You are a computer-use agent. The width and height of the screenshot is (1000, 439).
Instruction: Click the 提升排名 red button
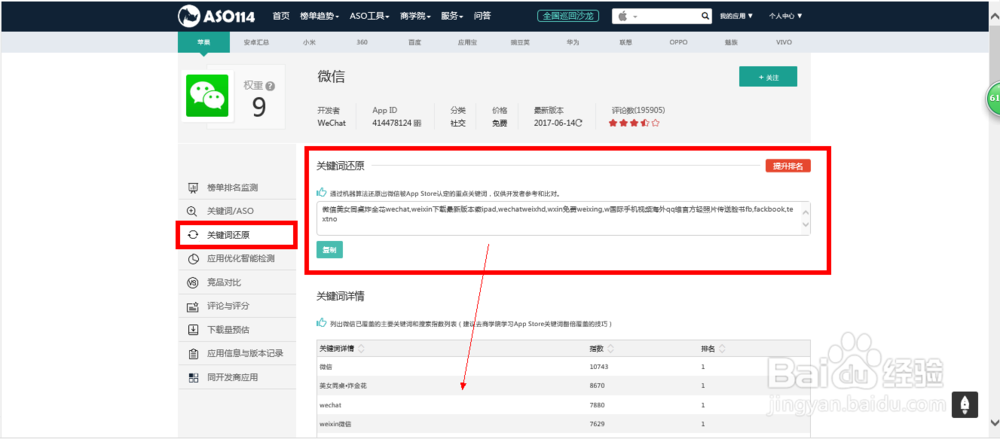click(788, 166)
